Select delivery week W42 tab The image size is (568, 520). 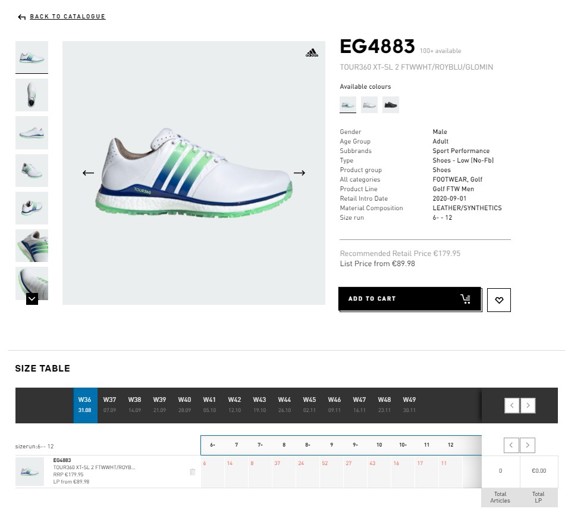coord(234,405)
